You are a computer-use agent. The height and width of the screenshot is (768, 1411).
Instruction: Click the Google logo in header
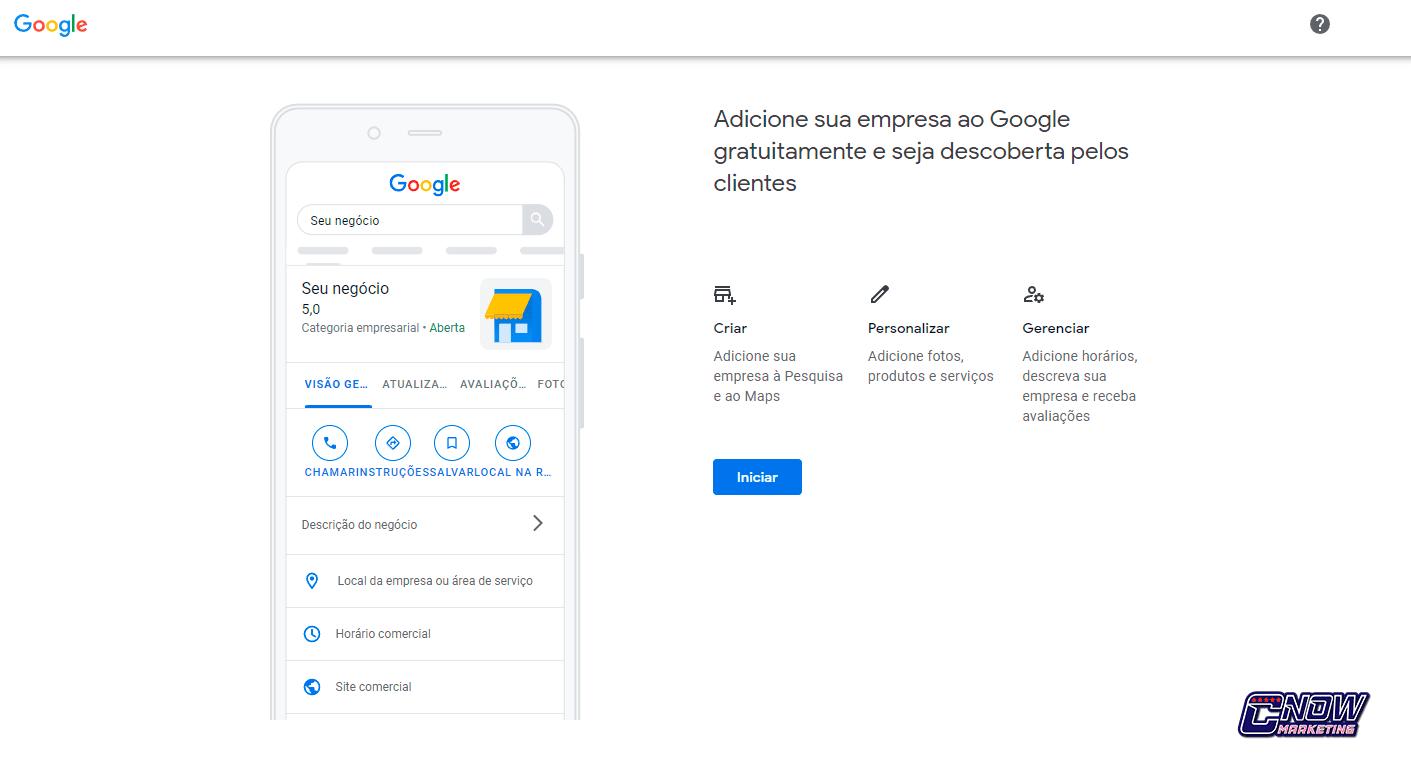click(51, 25)
